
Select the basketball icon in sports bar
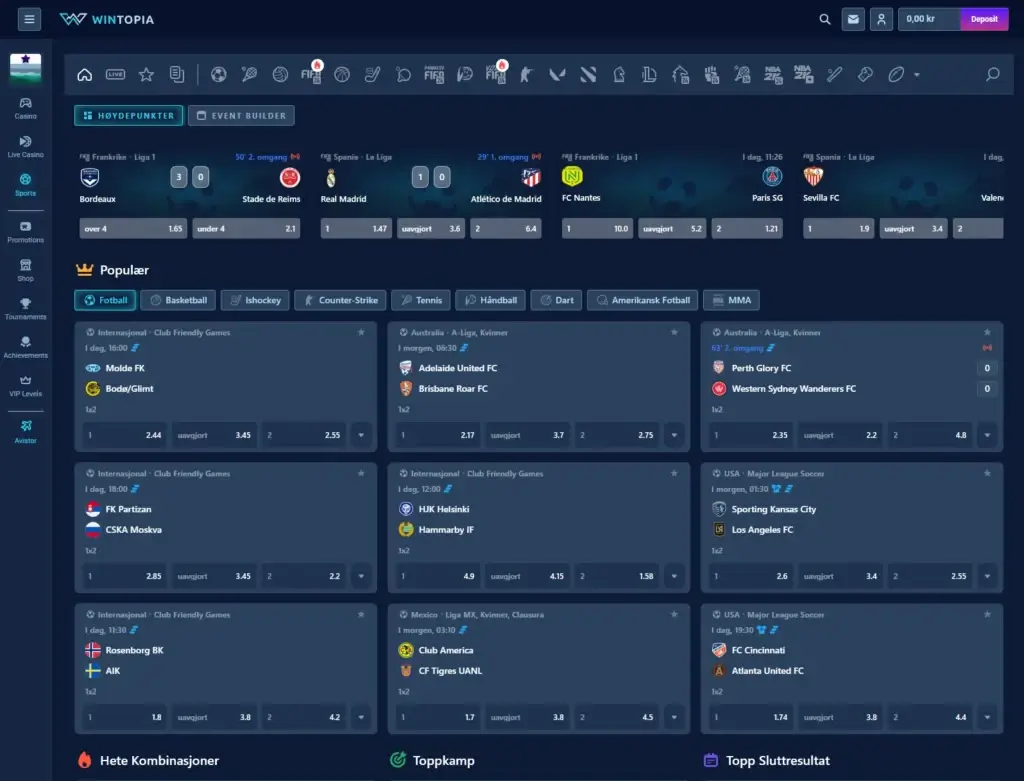coord(342,74)
